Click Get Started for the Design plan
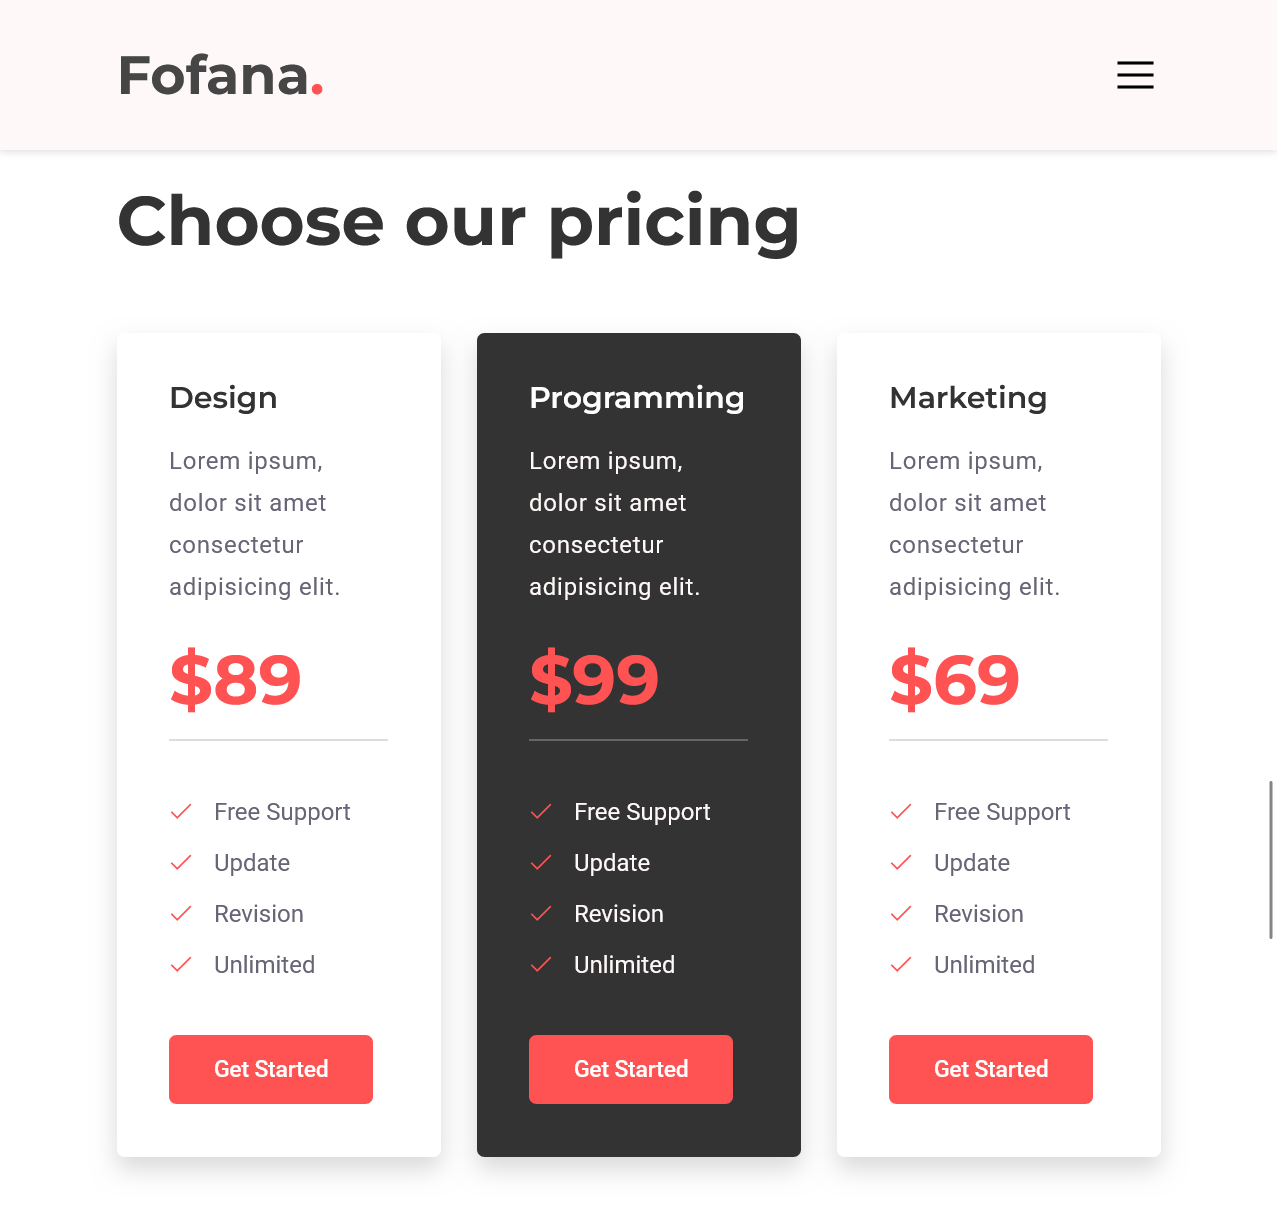 (270, 1069)
